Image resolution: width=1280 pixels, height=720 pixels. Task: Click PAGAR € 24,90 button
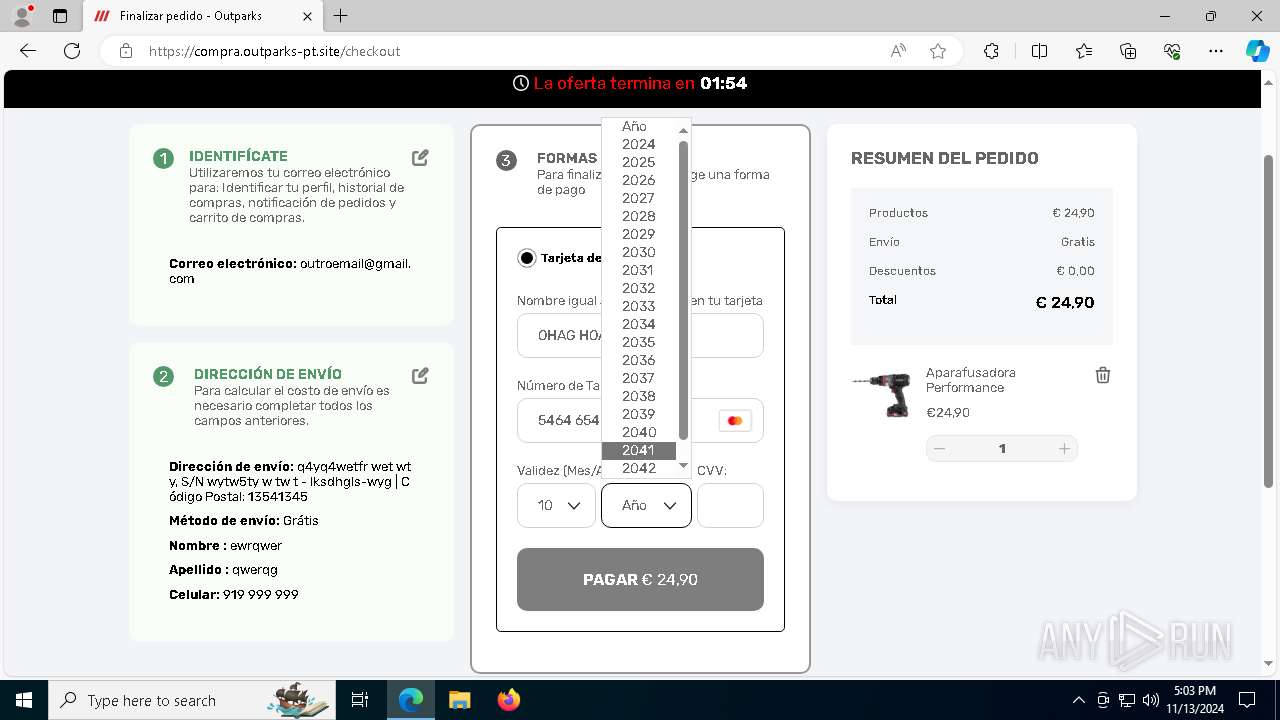[640, 579]
